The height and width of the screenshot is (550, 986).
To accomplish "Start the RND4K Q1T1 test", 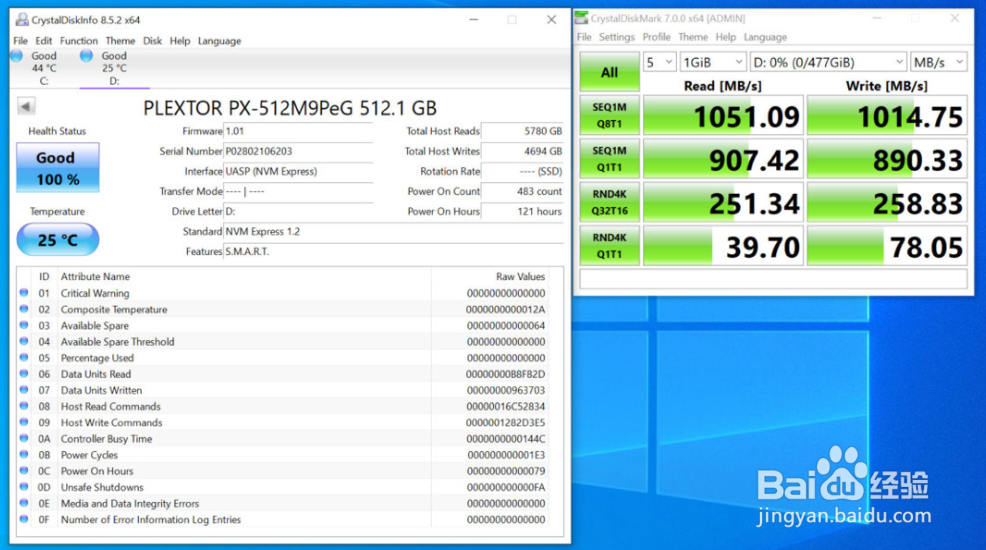I will (609, 245).
